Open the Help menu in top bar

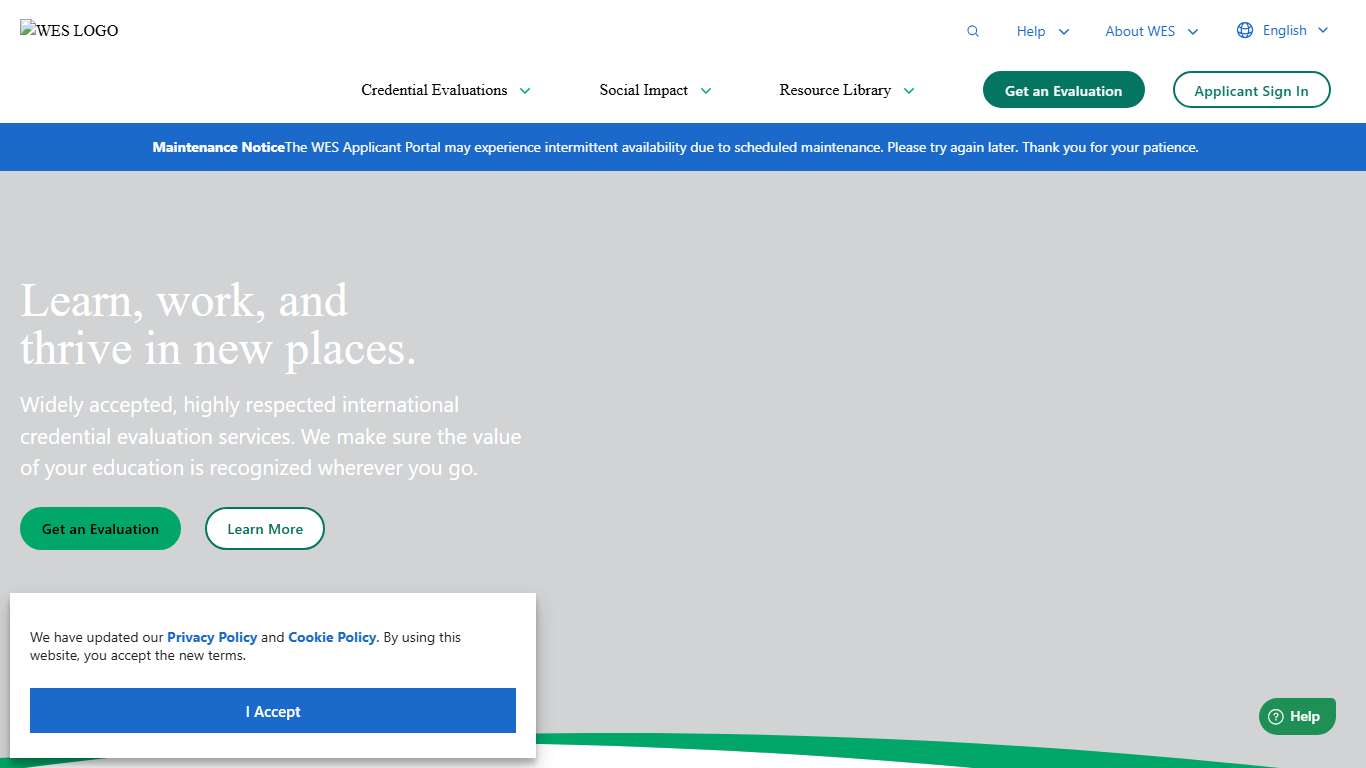[1042, 31]
